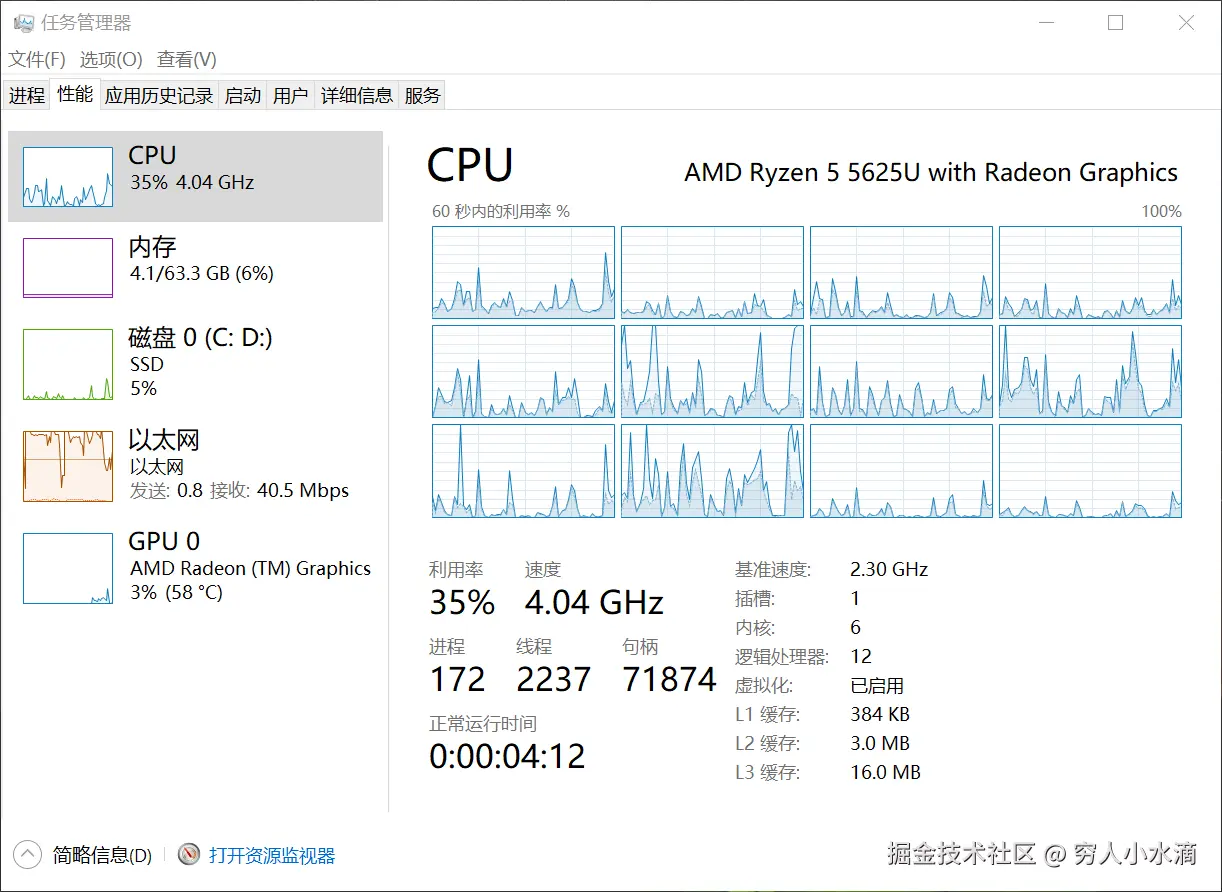The image size is (1222, 892).
Task: Open the 服务 tab
Action: coord(422,96)
